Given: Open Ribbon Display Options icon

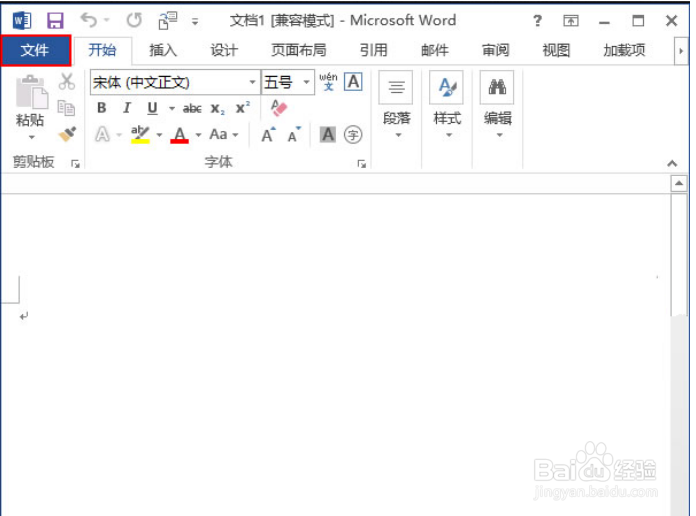Looking at the screenshot, I should click(571, 20).
